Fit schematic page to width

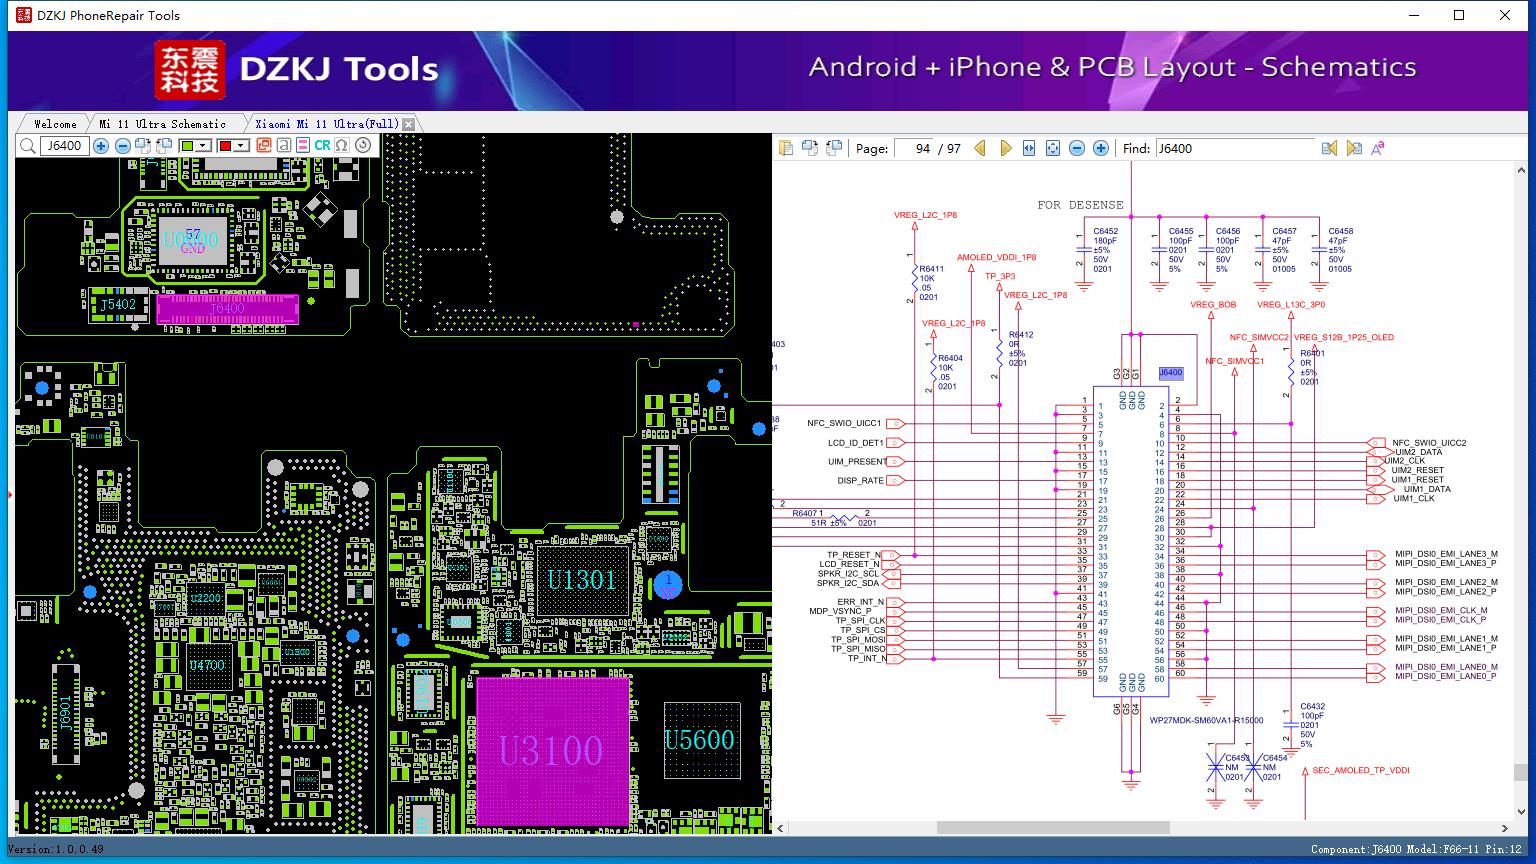tap(1029, 148)
